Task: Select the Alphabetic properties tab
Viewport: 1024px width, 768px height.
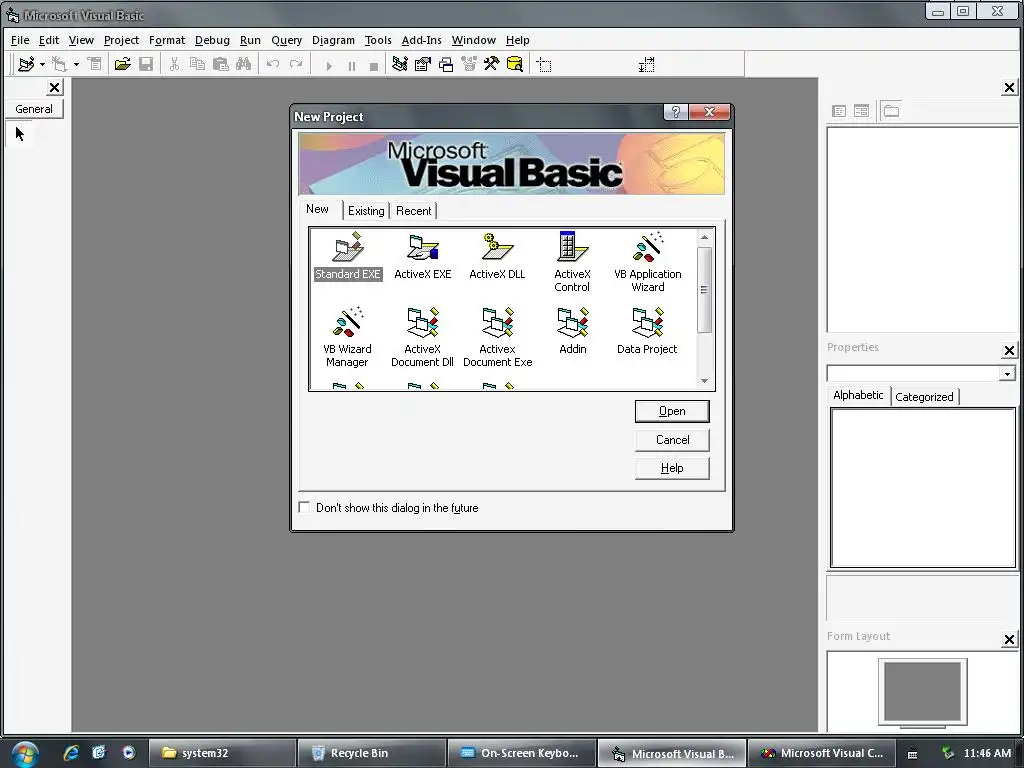Action: [x=858, y=395]
